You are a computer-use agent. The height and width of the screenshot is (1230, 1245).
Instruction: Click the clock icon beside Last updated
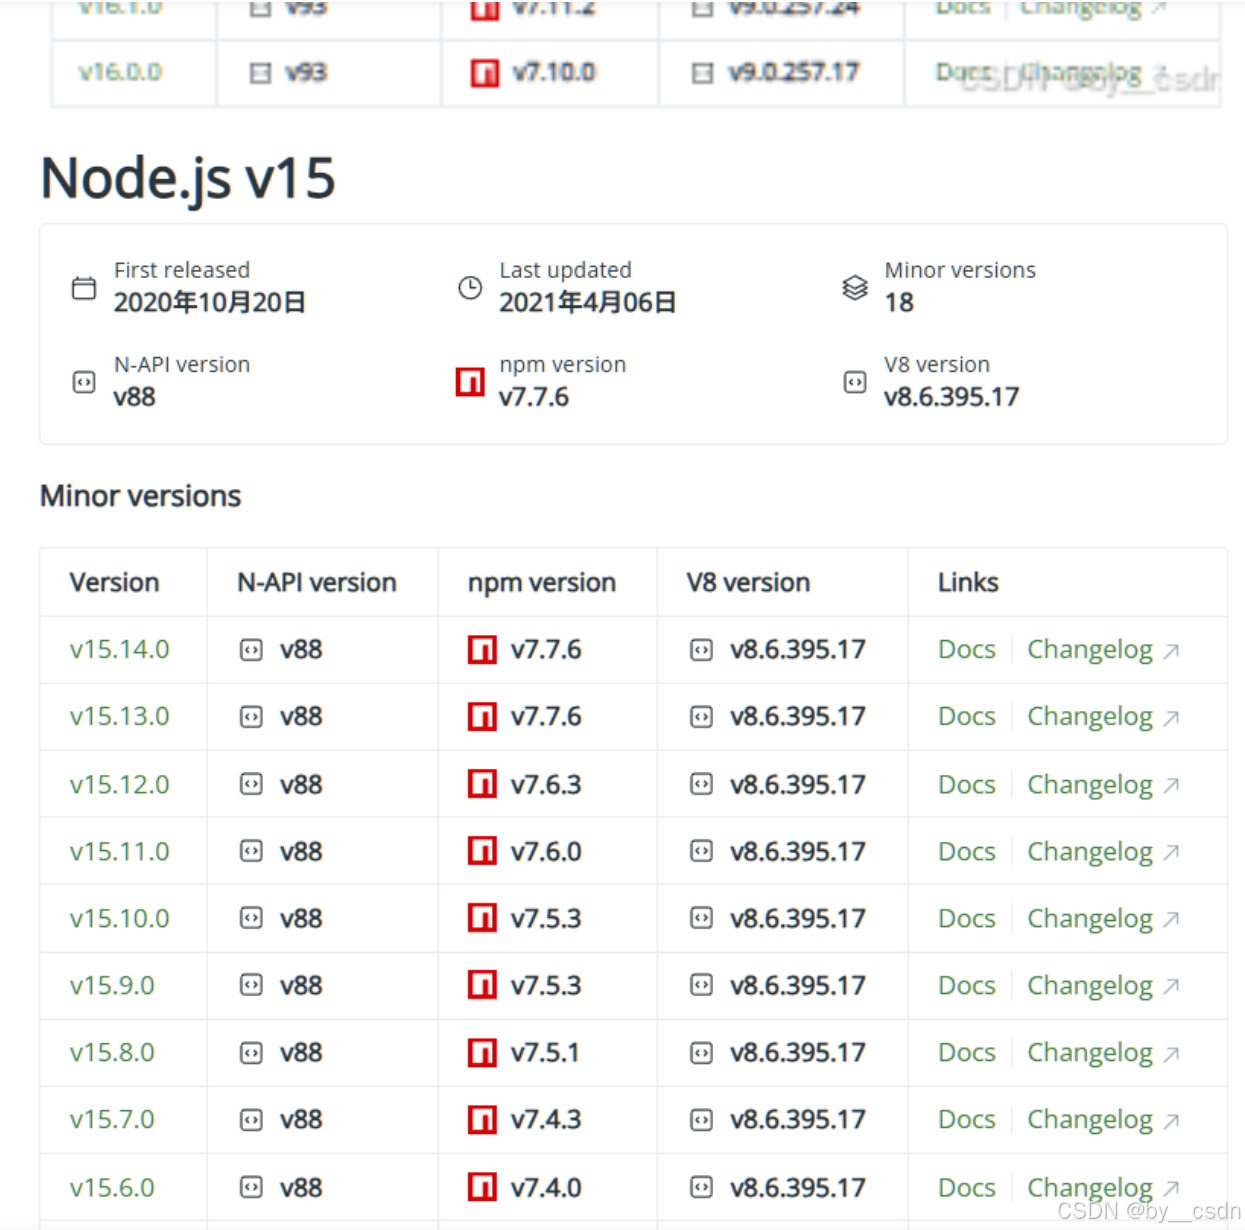click(x=470, y=289)
